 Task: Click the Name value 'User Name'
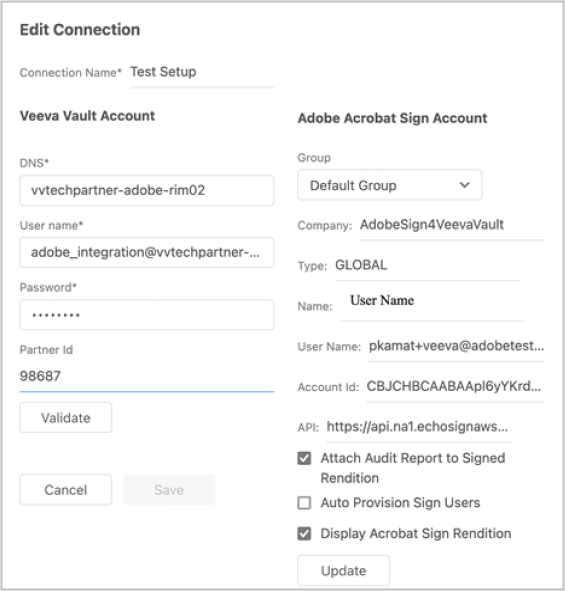[382, 300]
